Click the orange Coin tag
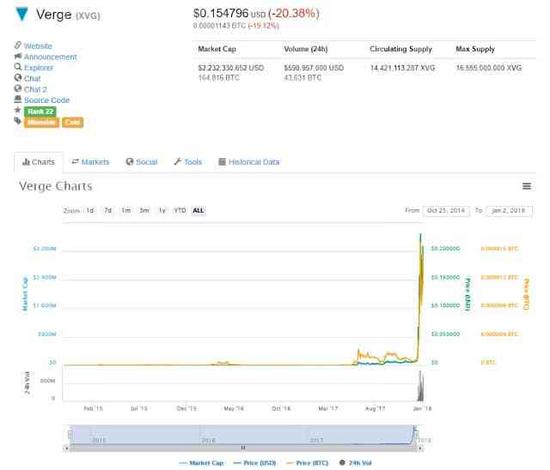This screenshot has height=470, width=550. pos(73,122)
